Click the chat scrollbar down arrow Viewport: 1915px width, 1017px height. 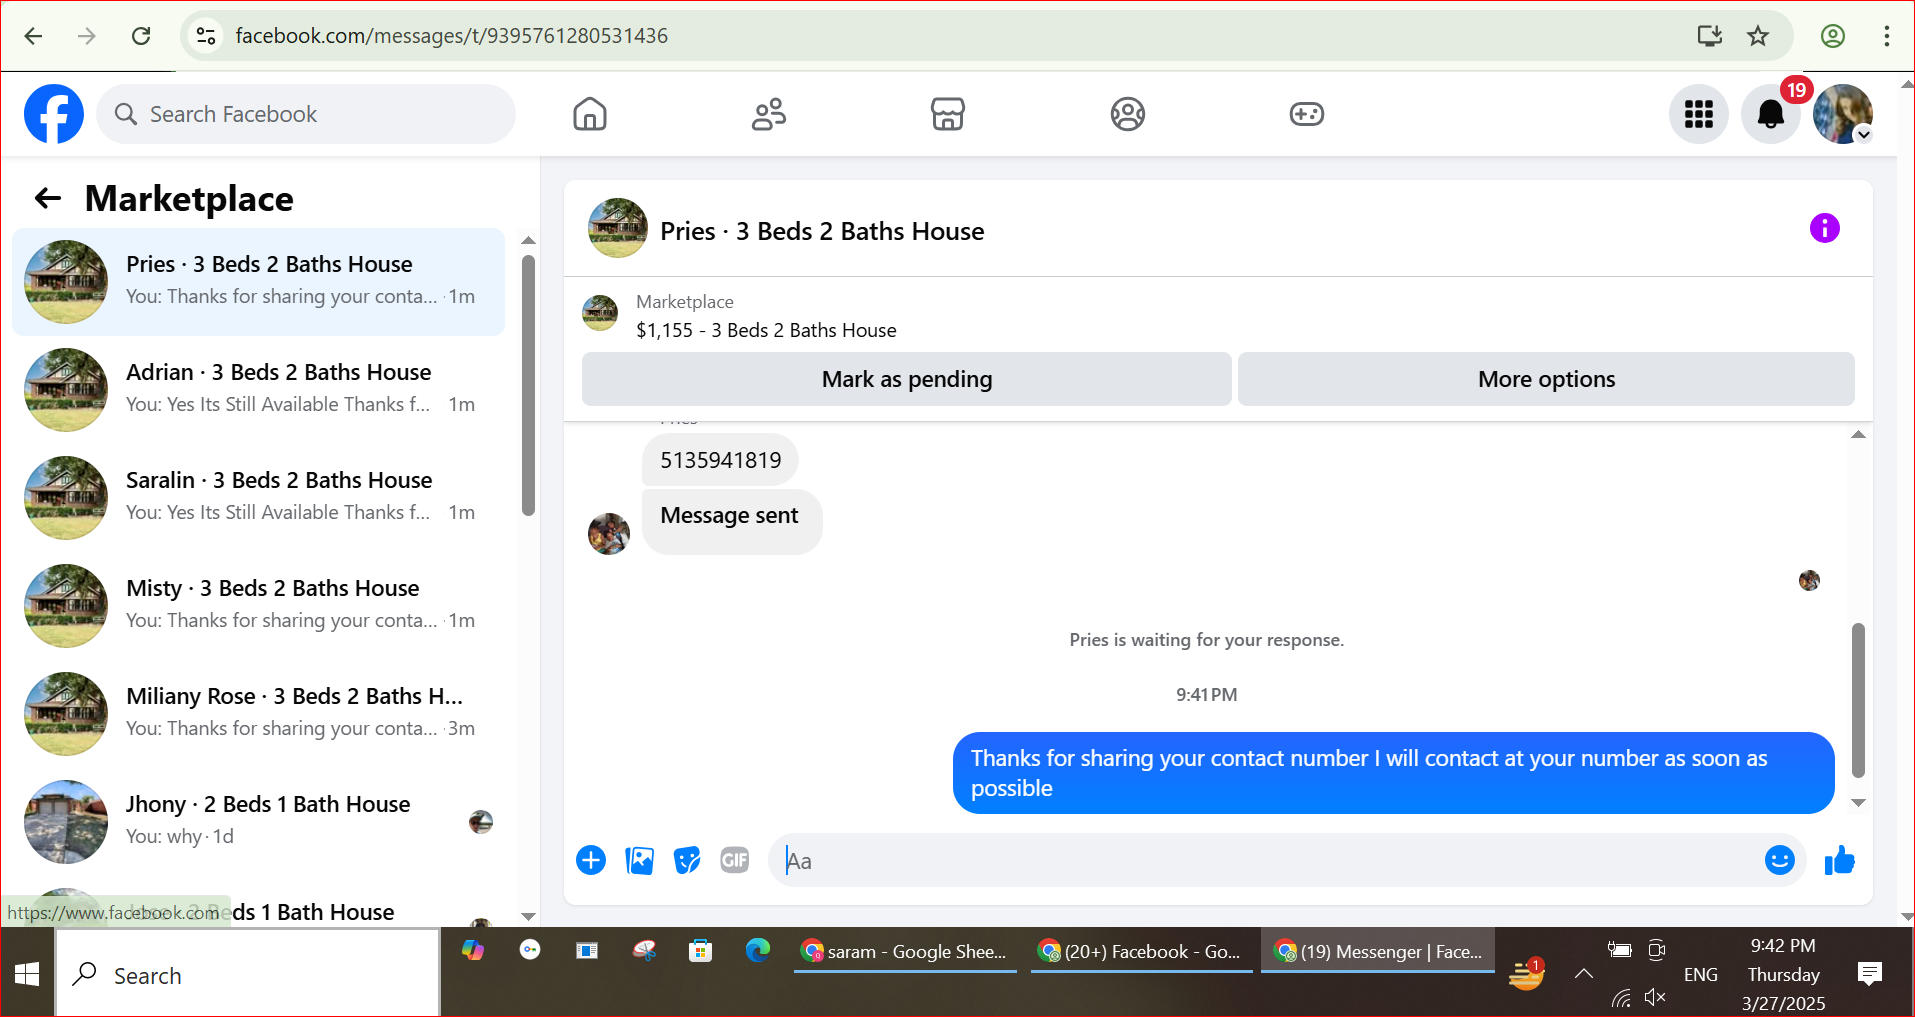pyautogui.click(x=1858, y=803)
